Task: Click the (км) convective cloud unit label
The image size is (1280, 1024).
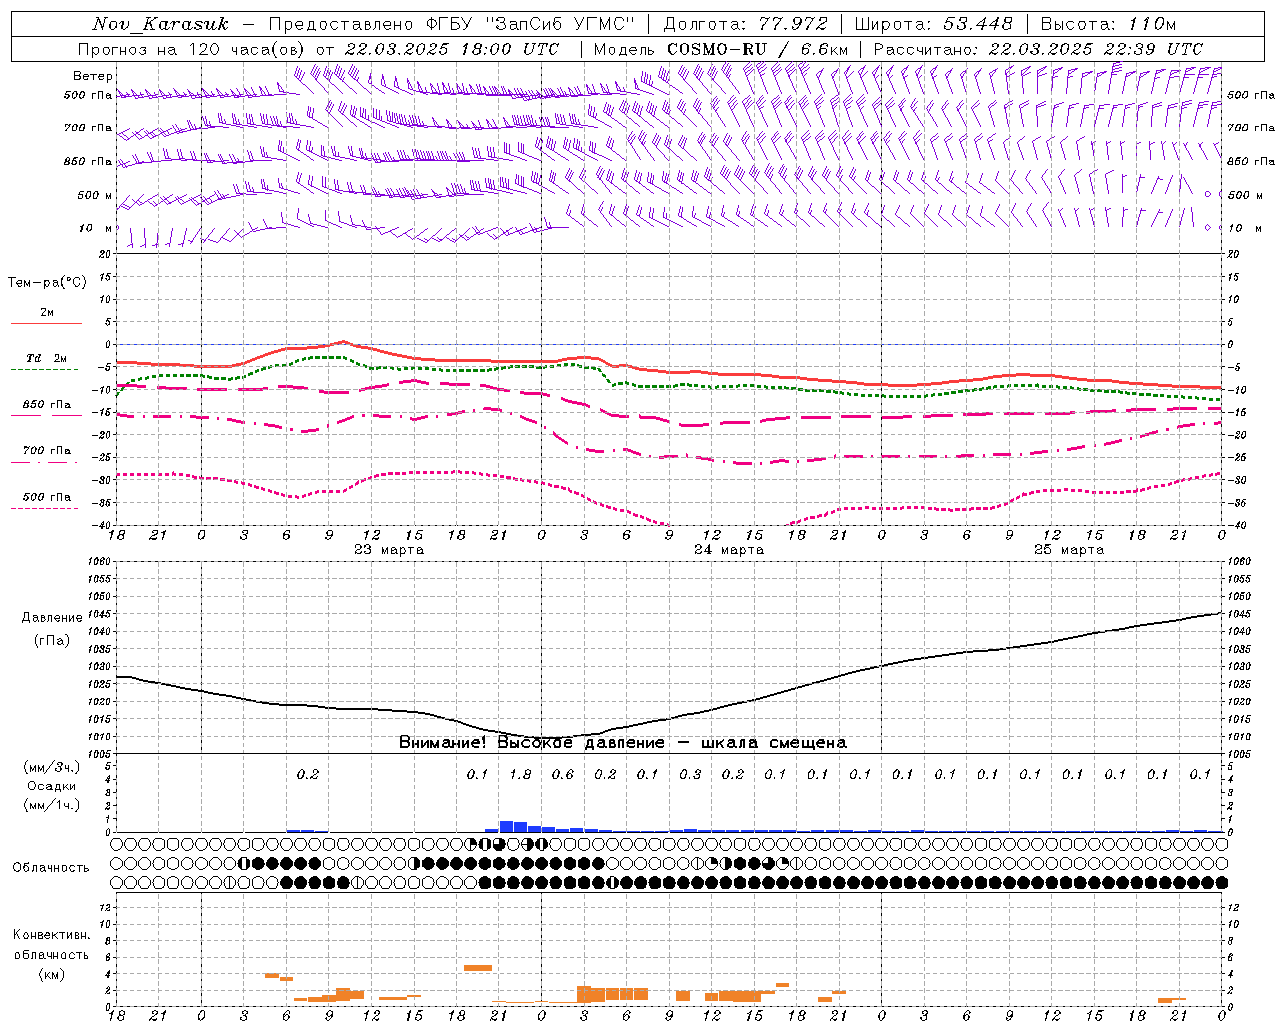Action: [51, 974]
